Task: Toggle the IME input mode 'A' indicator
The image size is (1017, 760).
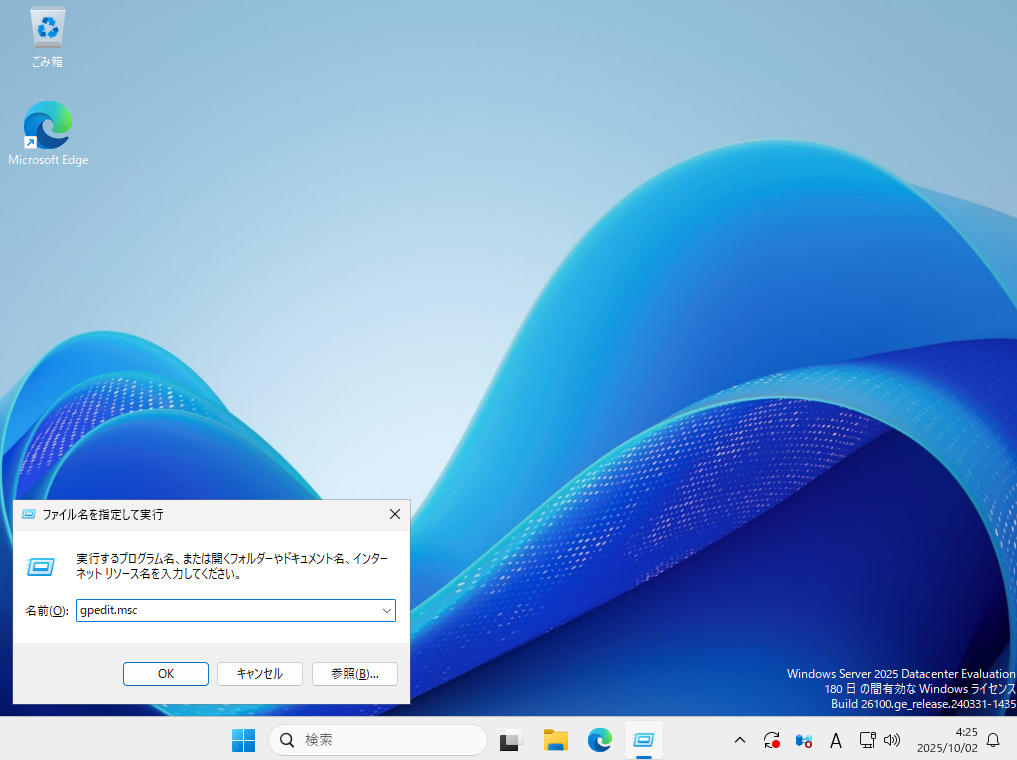Action: 836,740
